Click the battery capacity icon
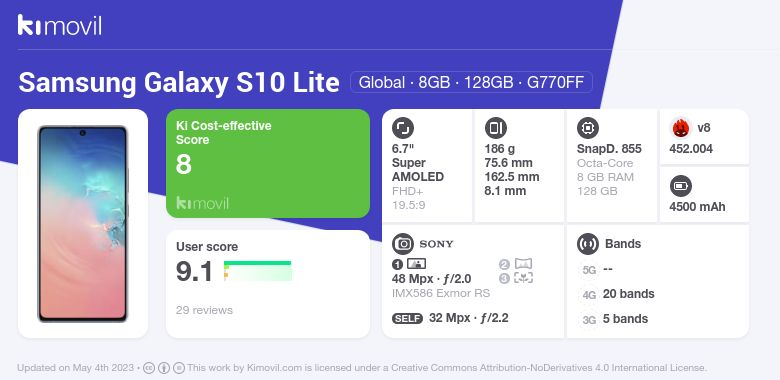The height and width of the screenshot is (380, 780). (x=681, y=187)
